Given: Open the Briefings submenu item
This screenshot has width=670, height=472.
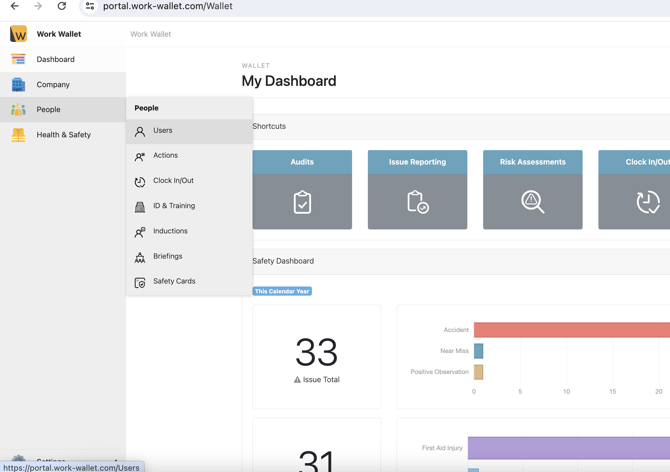Looking at the screenshot, I should [167, 256].
